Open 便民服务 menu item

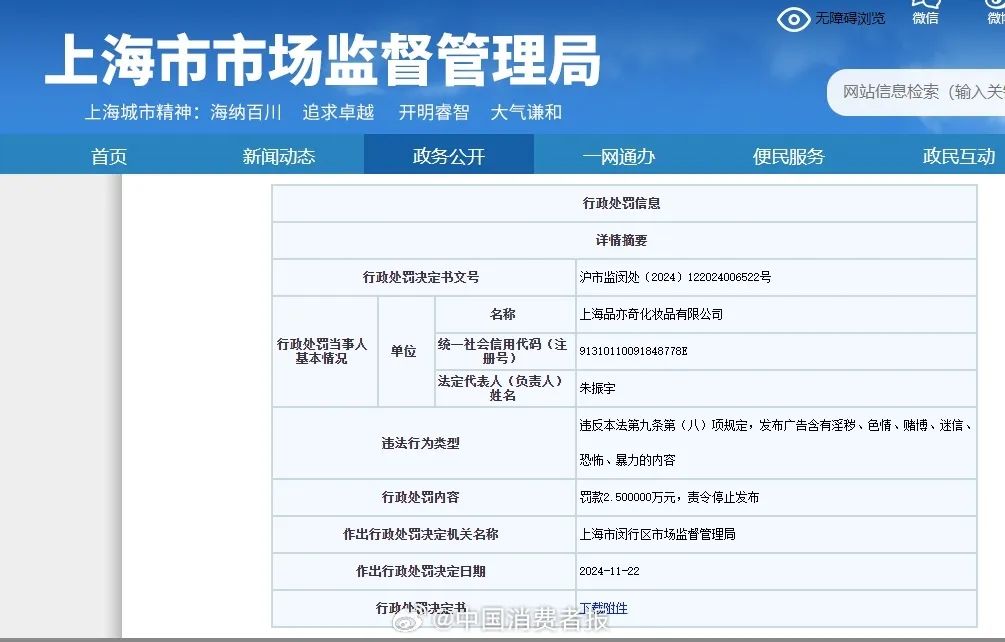788,156
